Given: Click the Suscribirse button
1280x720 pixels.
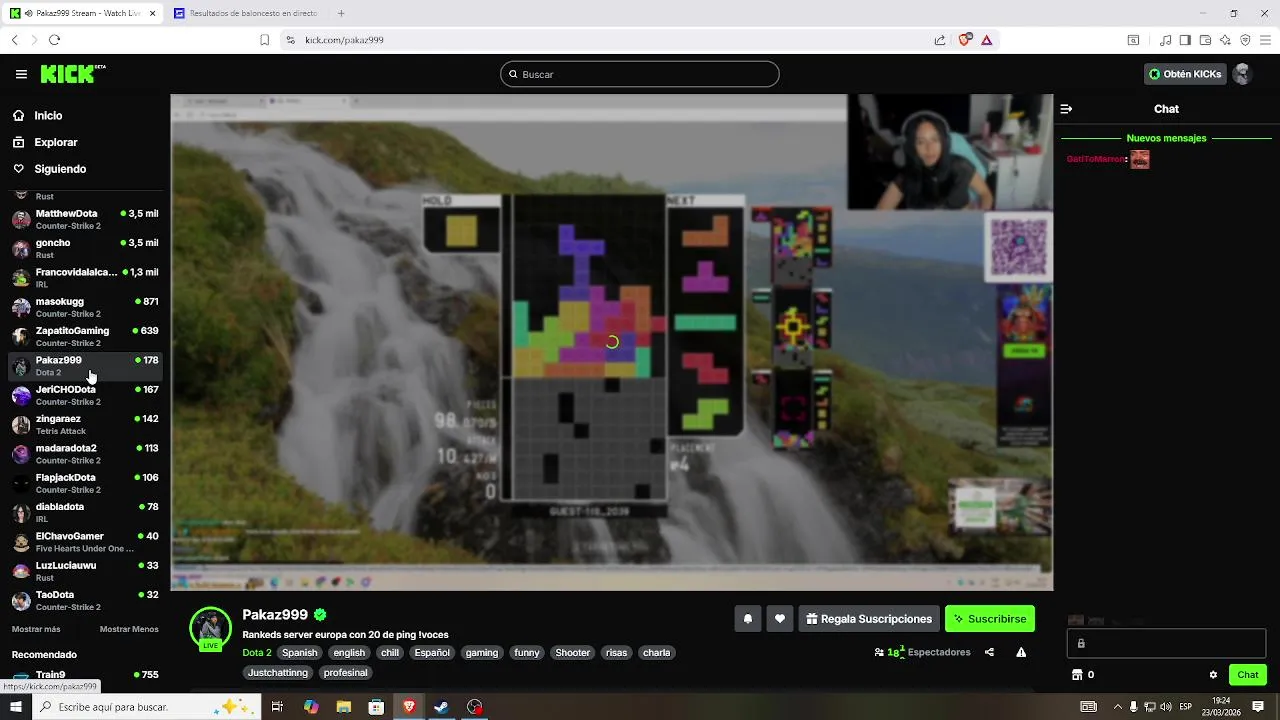Looking at the screenshot, I should point(989,619).
